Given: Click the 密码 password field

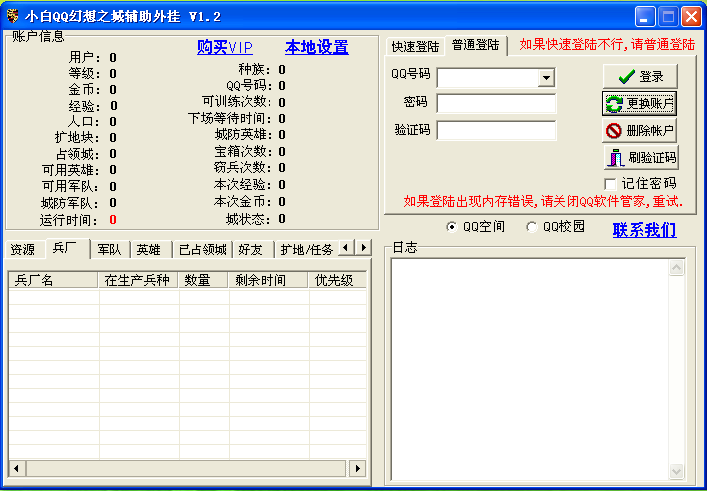Looking at the screenshot, I should (496, 104).
